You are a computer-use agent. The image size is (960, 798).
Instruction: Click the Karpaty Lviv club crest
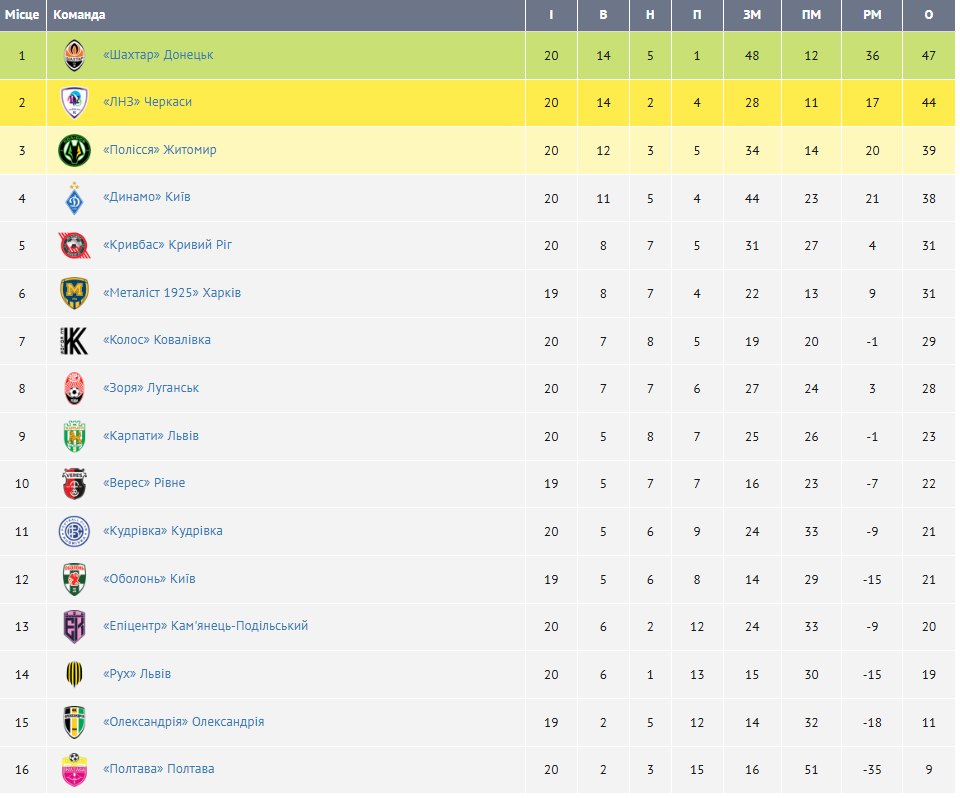pos(74,436)
